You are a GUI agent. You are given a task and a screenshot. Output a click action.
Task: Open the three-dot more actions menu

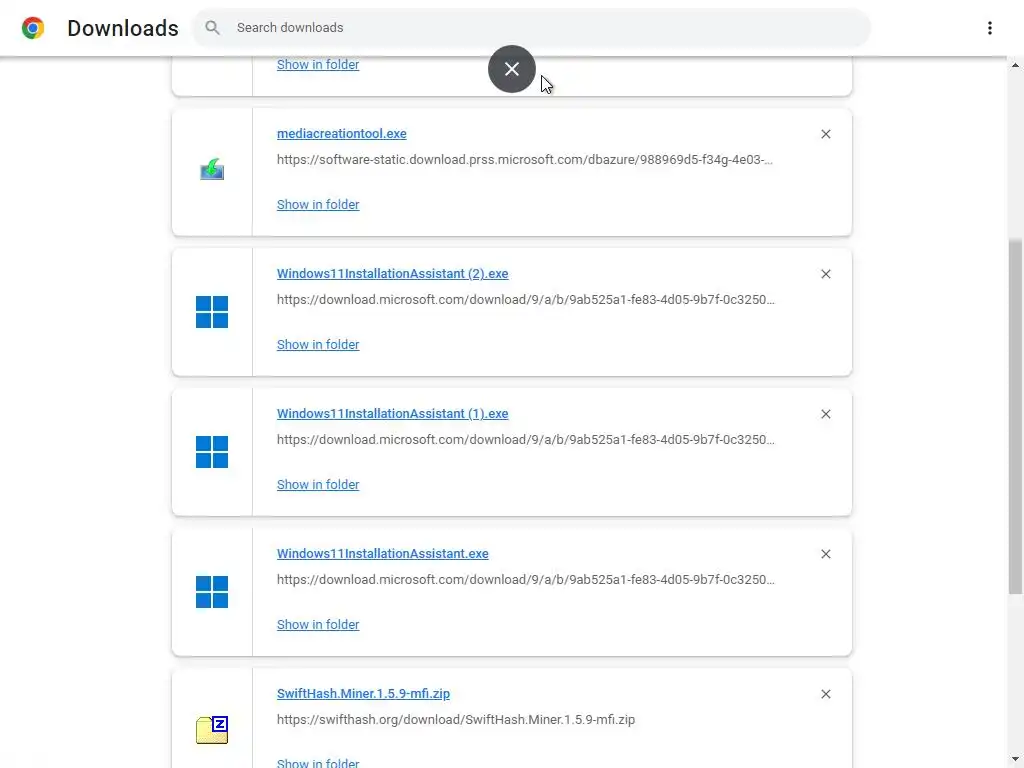(989, 28)
